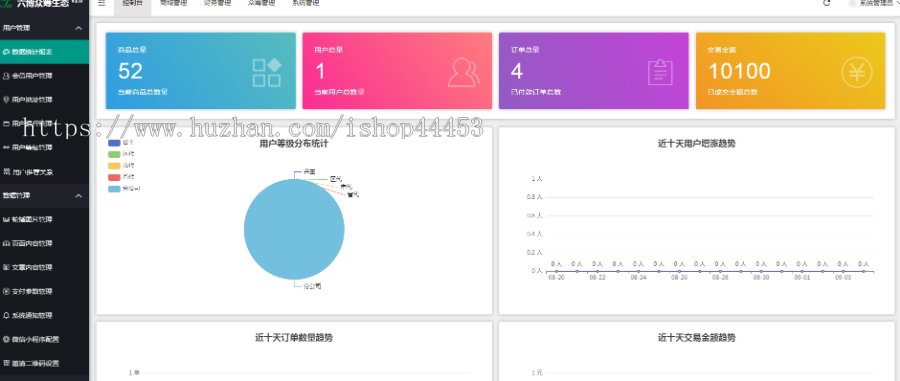This screenshot has width=900, height=381.
Task: Click the yen circle icon on the orange card
Action: click(x=857, y=73)
